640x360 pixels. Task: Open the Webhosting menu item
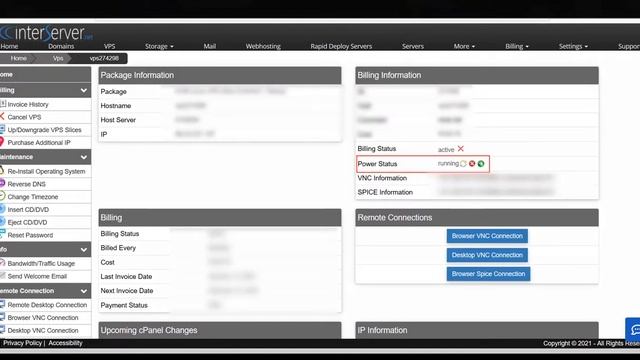[x=263, y=47]
